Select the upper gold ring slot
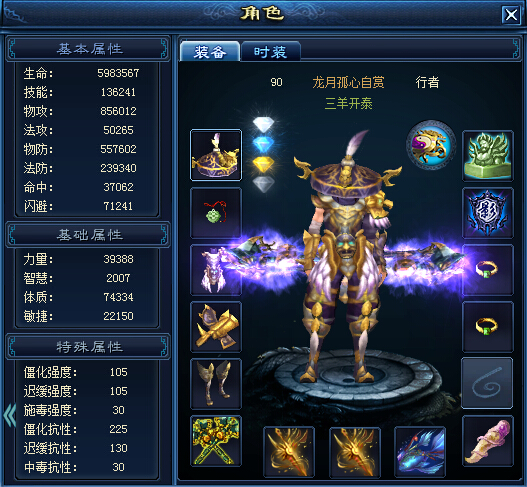Image resolution: width=527 pixels, height=487 pixels. click(488, 270)
